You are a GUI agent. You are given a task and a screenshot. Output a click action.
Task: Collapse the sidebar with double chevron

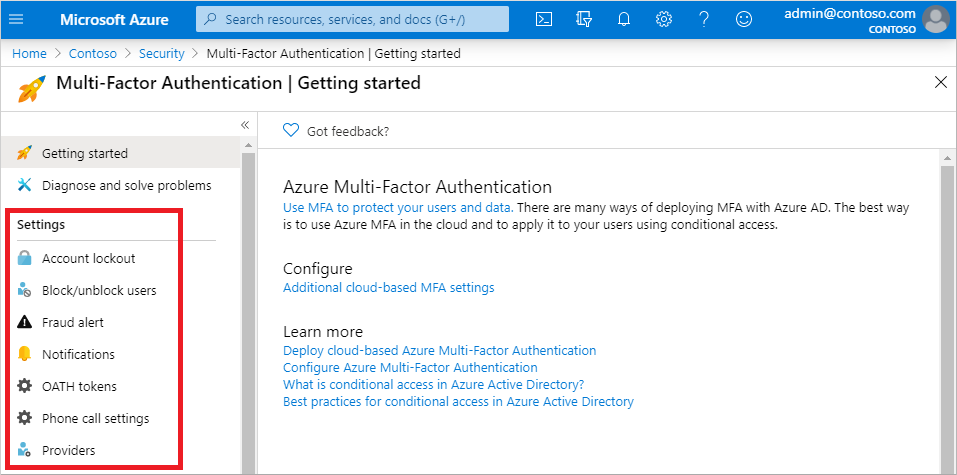(x=245, y=125)
